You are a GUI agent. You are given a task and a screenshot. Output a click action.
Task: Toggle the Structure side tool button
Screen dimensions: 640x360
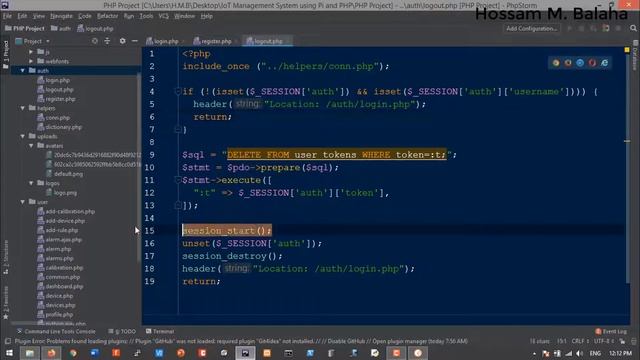pyautogui.click(x=6, y=257)
